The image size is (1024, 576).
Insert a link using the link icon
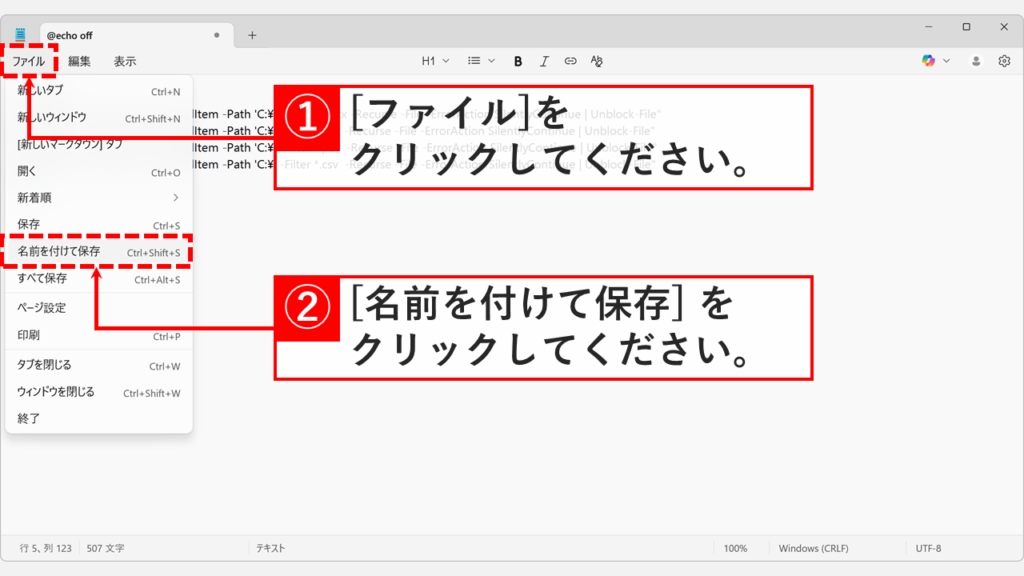pos(570,61)
